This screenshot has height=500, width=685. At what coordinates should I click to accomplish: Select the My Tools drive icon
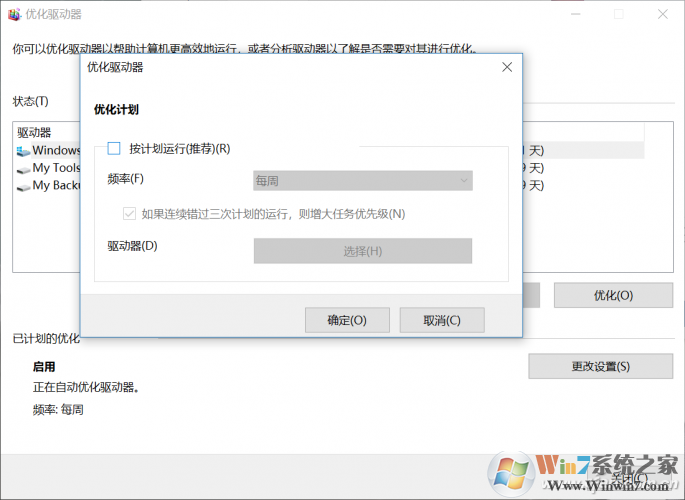click(x=23, y=169)
